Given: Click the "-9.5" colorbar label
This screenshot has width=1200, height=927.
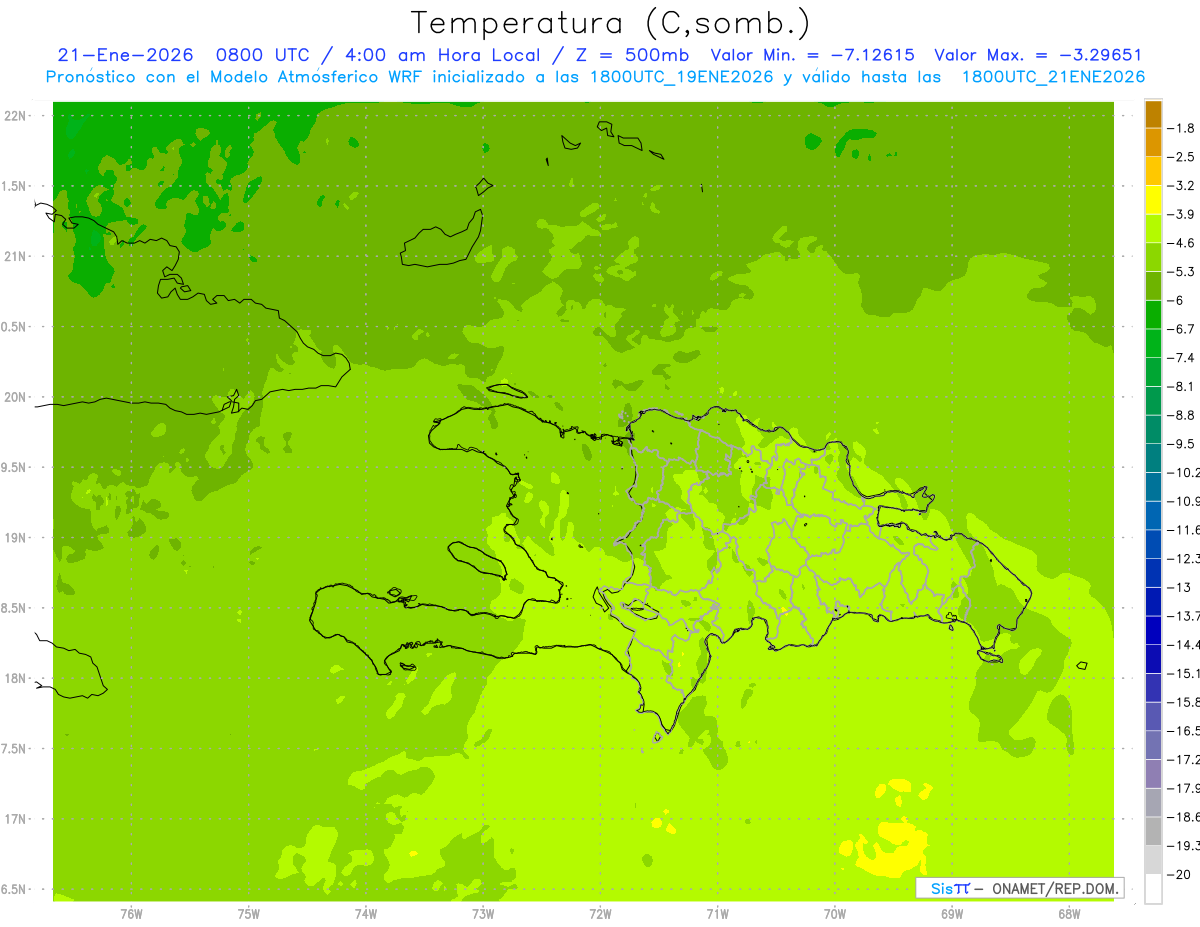Looking at the screenshot, I should pos(1182,443).
